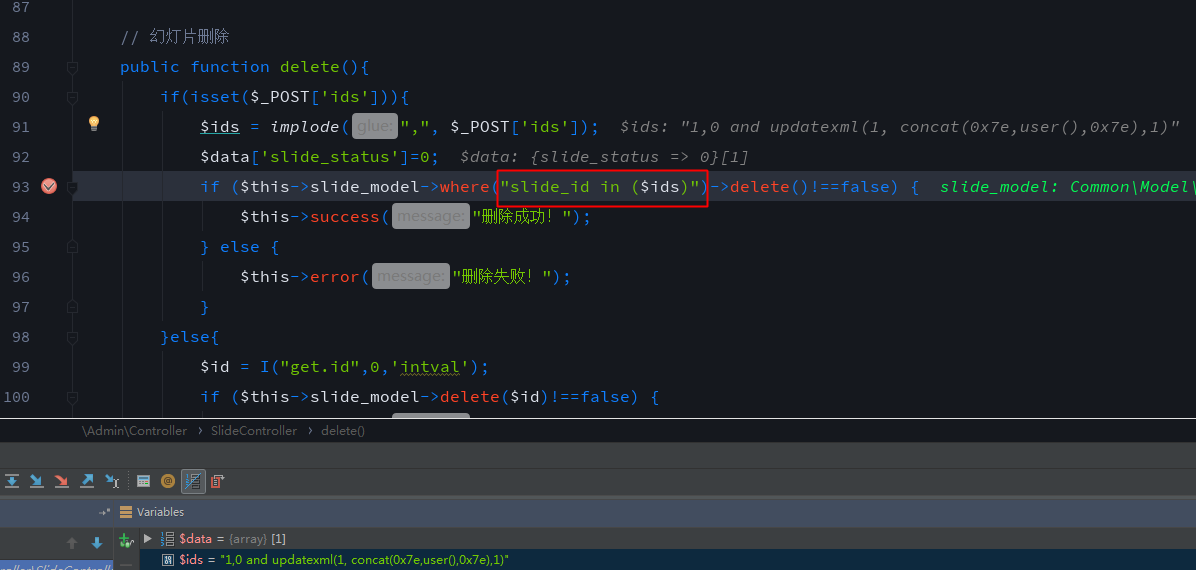Click the lightbulb intention icon on line 91
Image resolution: width=1196 pixels, height=570 pixels.
click(x=94, y=123)
